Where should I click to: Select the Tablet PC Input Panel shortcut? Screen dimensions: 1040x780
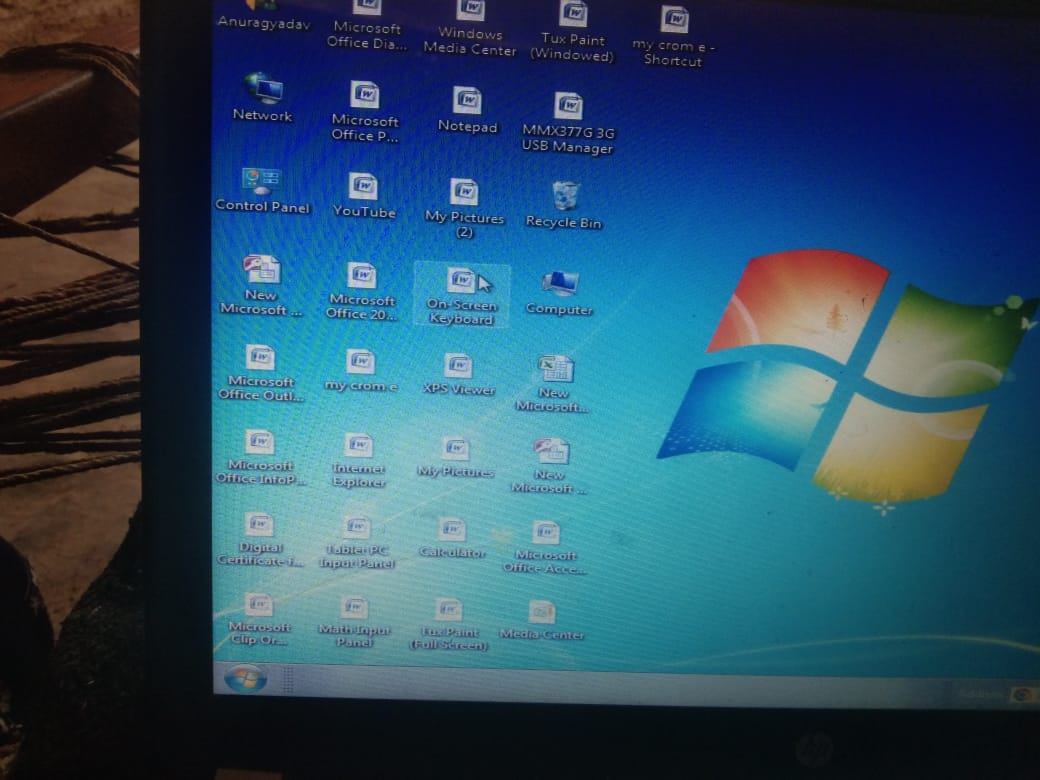click(357, 543)
